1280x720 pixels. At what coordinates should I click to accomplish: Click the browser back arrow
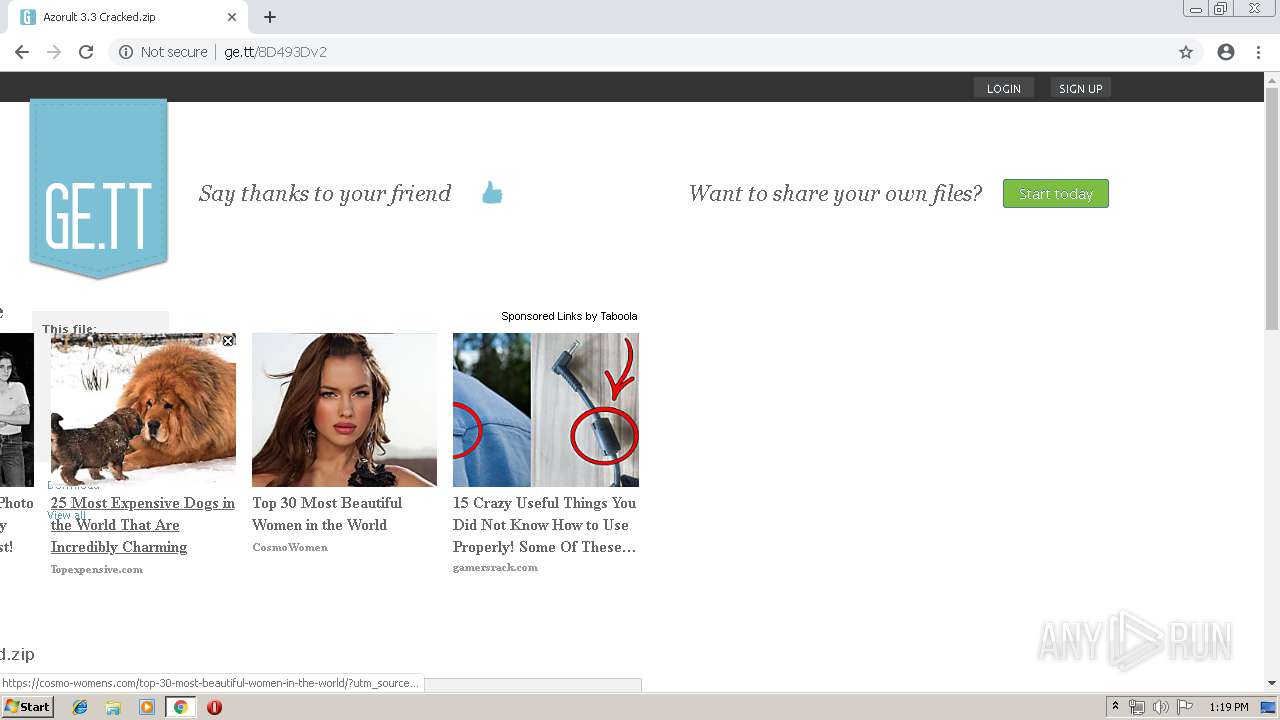22,52
